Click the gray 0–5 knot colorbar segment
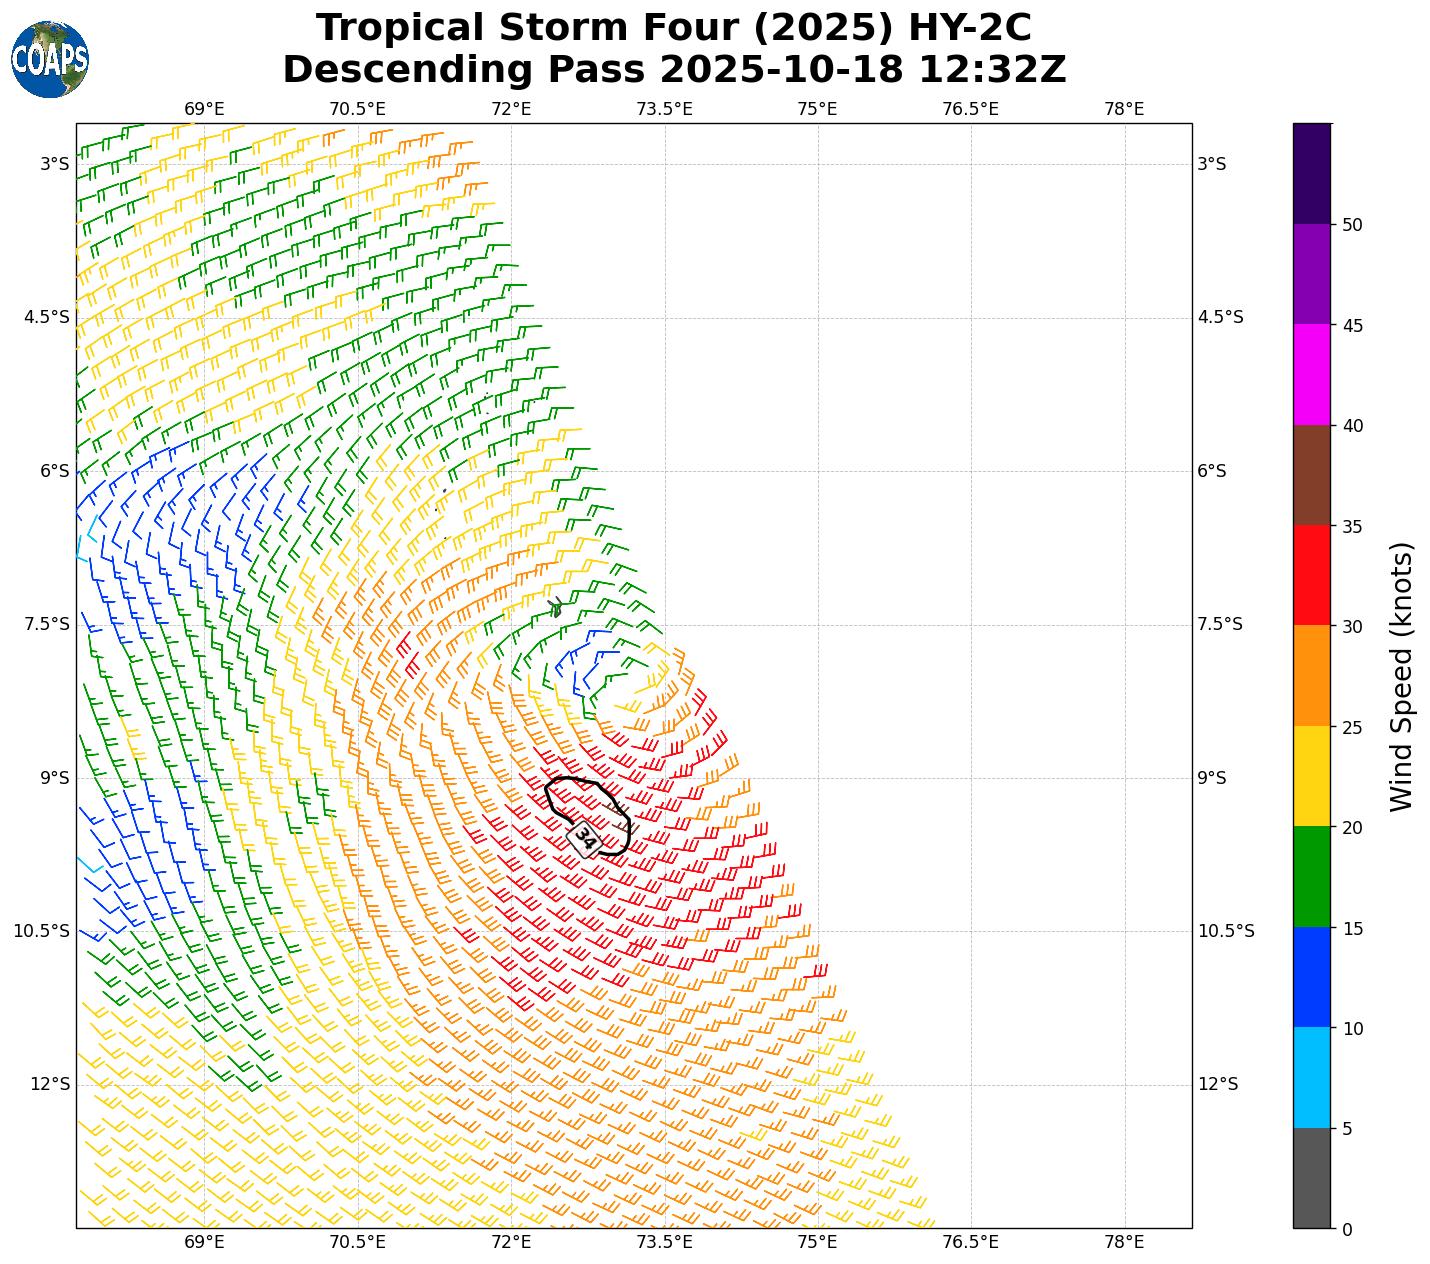Image resolution: width=1430 pixels, height=1264 pixels. click(1311, 1178)
